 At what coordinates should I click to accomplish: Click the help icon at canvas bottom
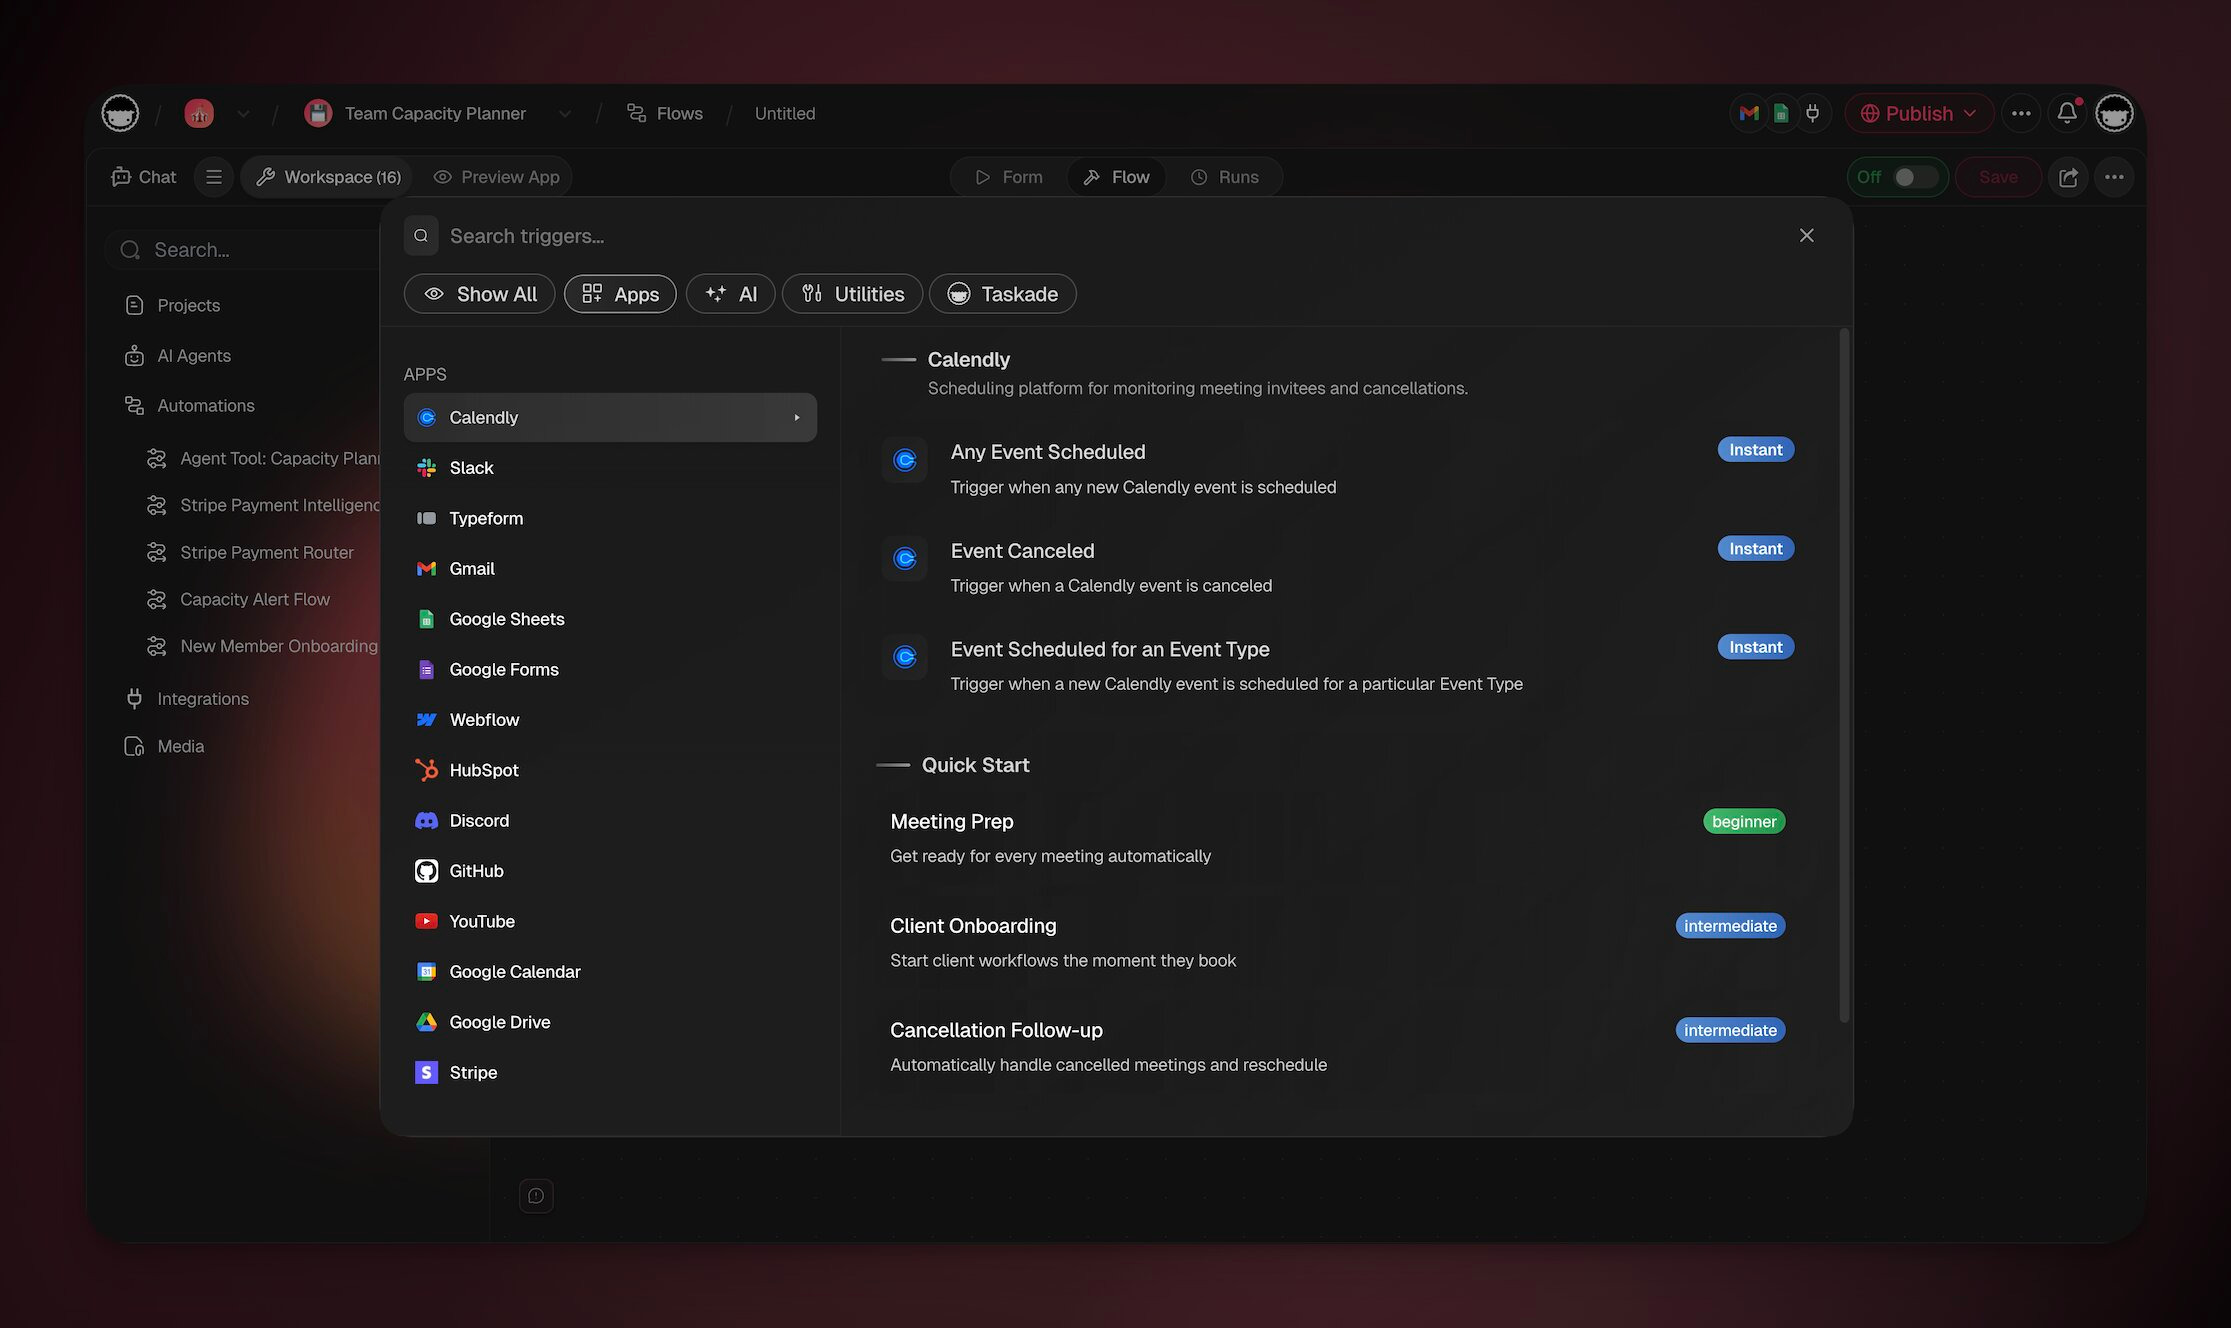coord(536,1196)
